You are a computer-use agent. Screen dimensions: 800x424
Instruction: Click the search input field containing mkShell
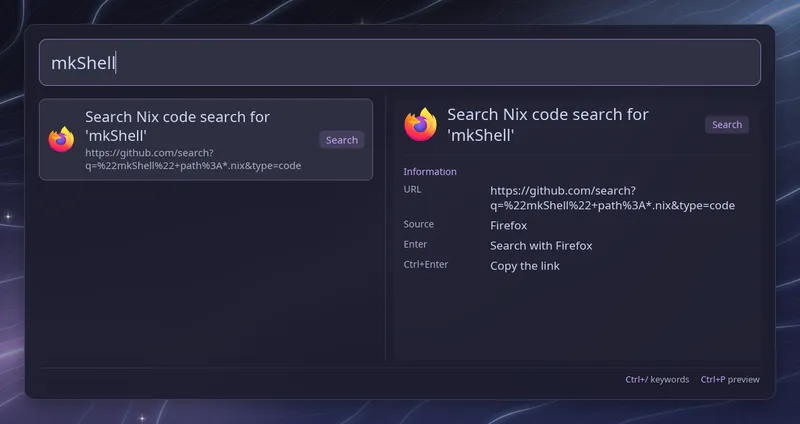tap(399, 62)
